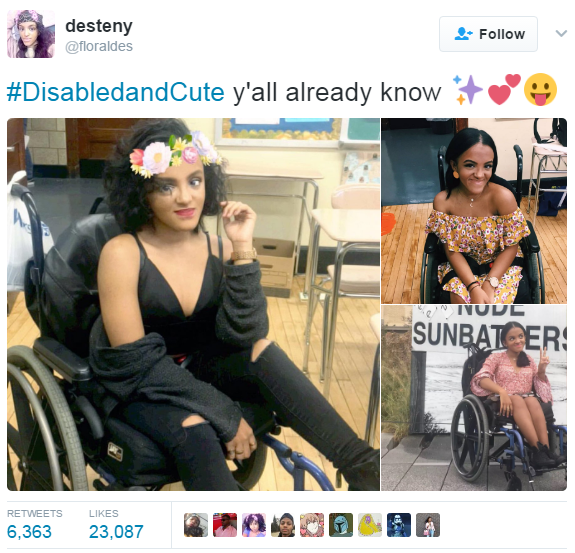Click the yellow cartoon liker avatar
The image size is (575, 553).
pos(370,525)
